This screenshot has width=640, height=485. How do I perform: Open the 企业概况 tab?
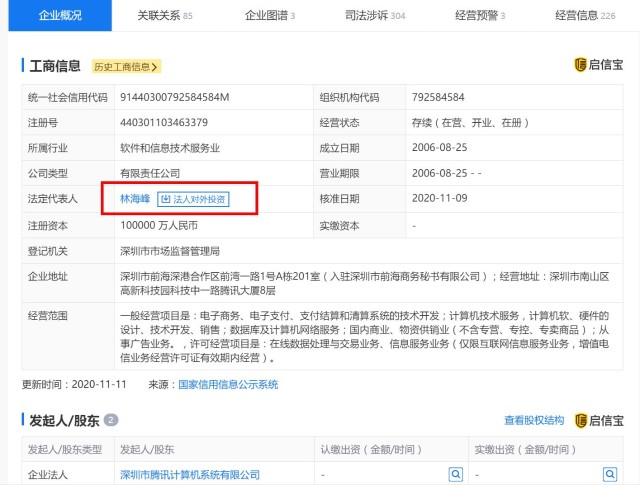point(60,16)
